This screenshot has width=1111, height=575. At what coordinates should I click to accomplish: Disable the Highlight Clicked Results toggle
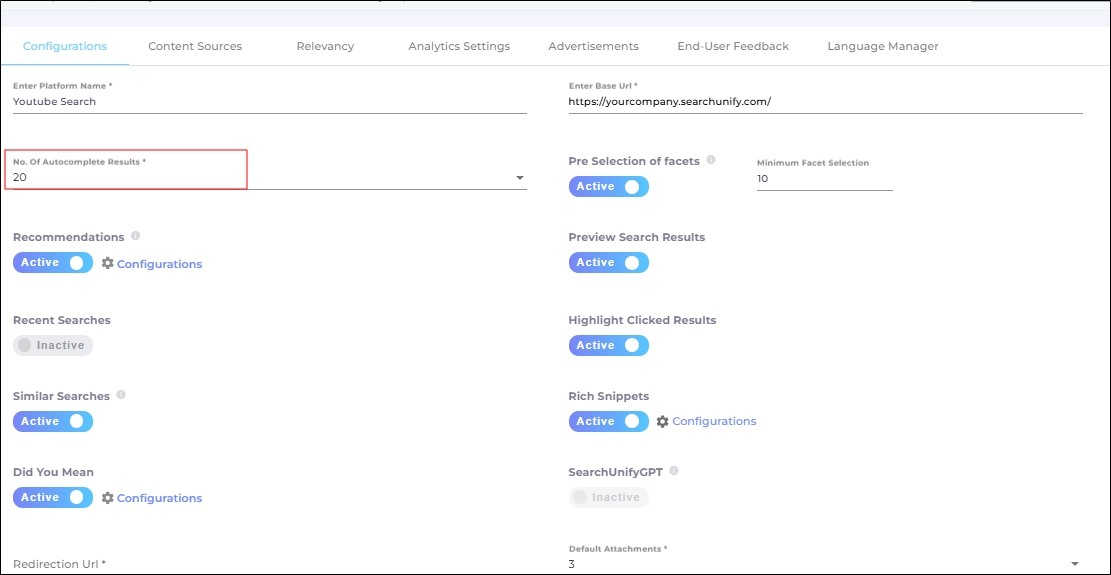609,345
